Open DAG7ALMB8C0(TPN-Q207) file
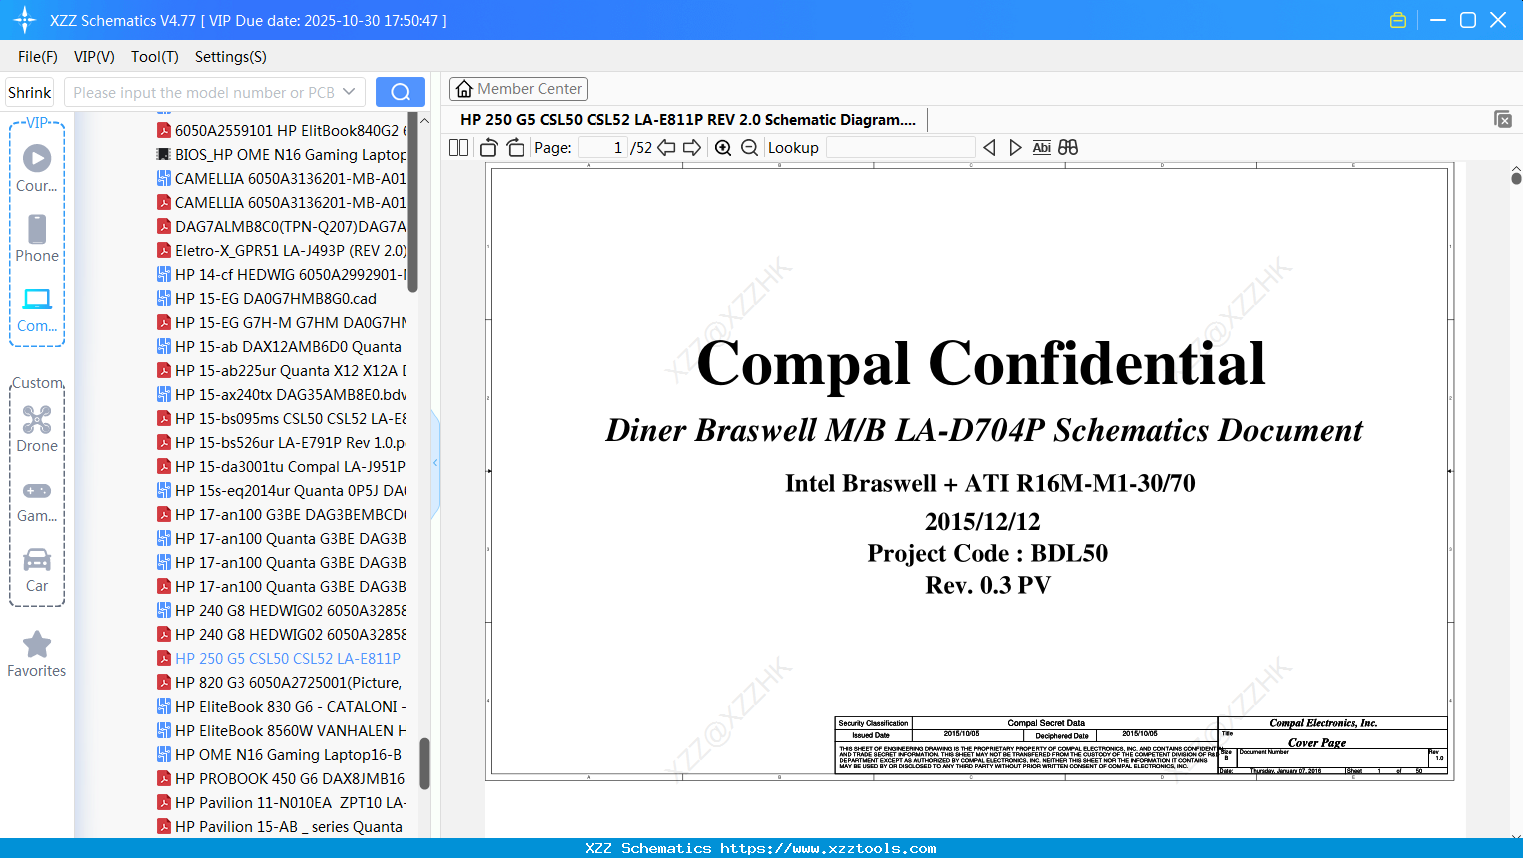 [x=281, y=226]
